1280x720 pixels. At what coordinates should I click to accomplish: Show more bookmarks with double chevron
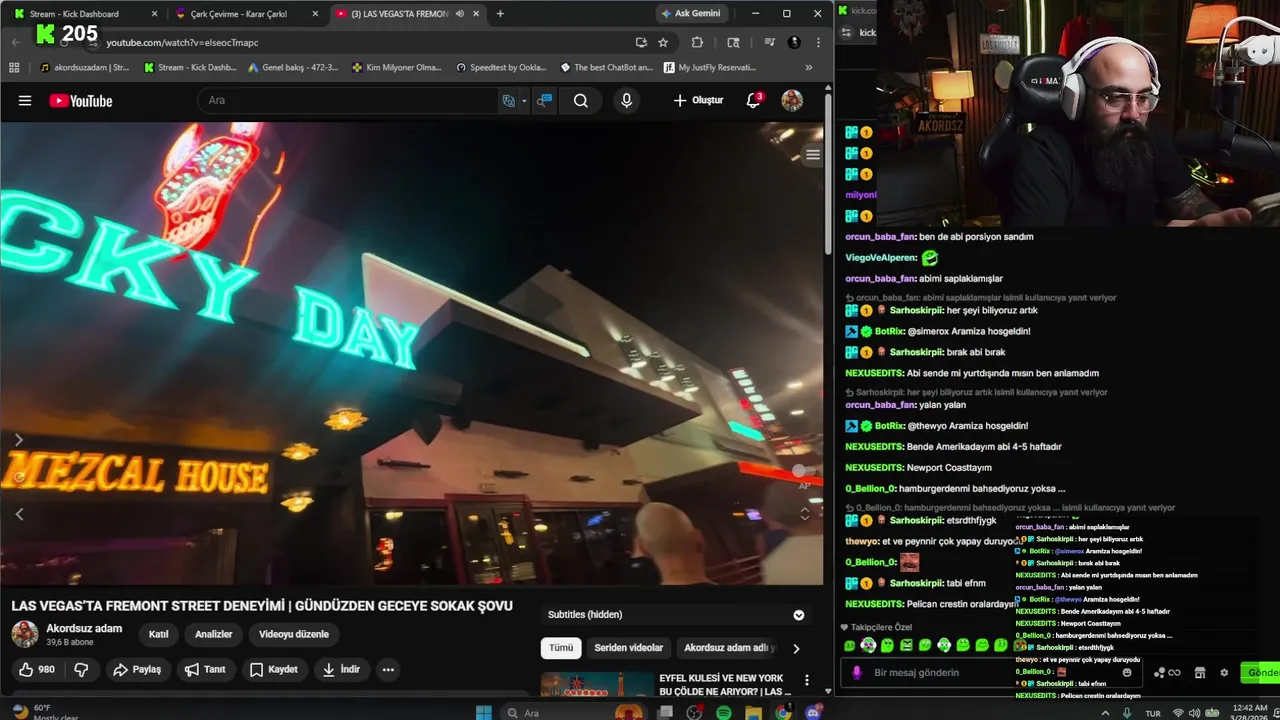pos(809,68)
